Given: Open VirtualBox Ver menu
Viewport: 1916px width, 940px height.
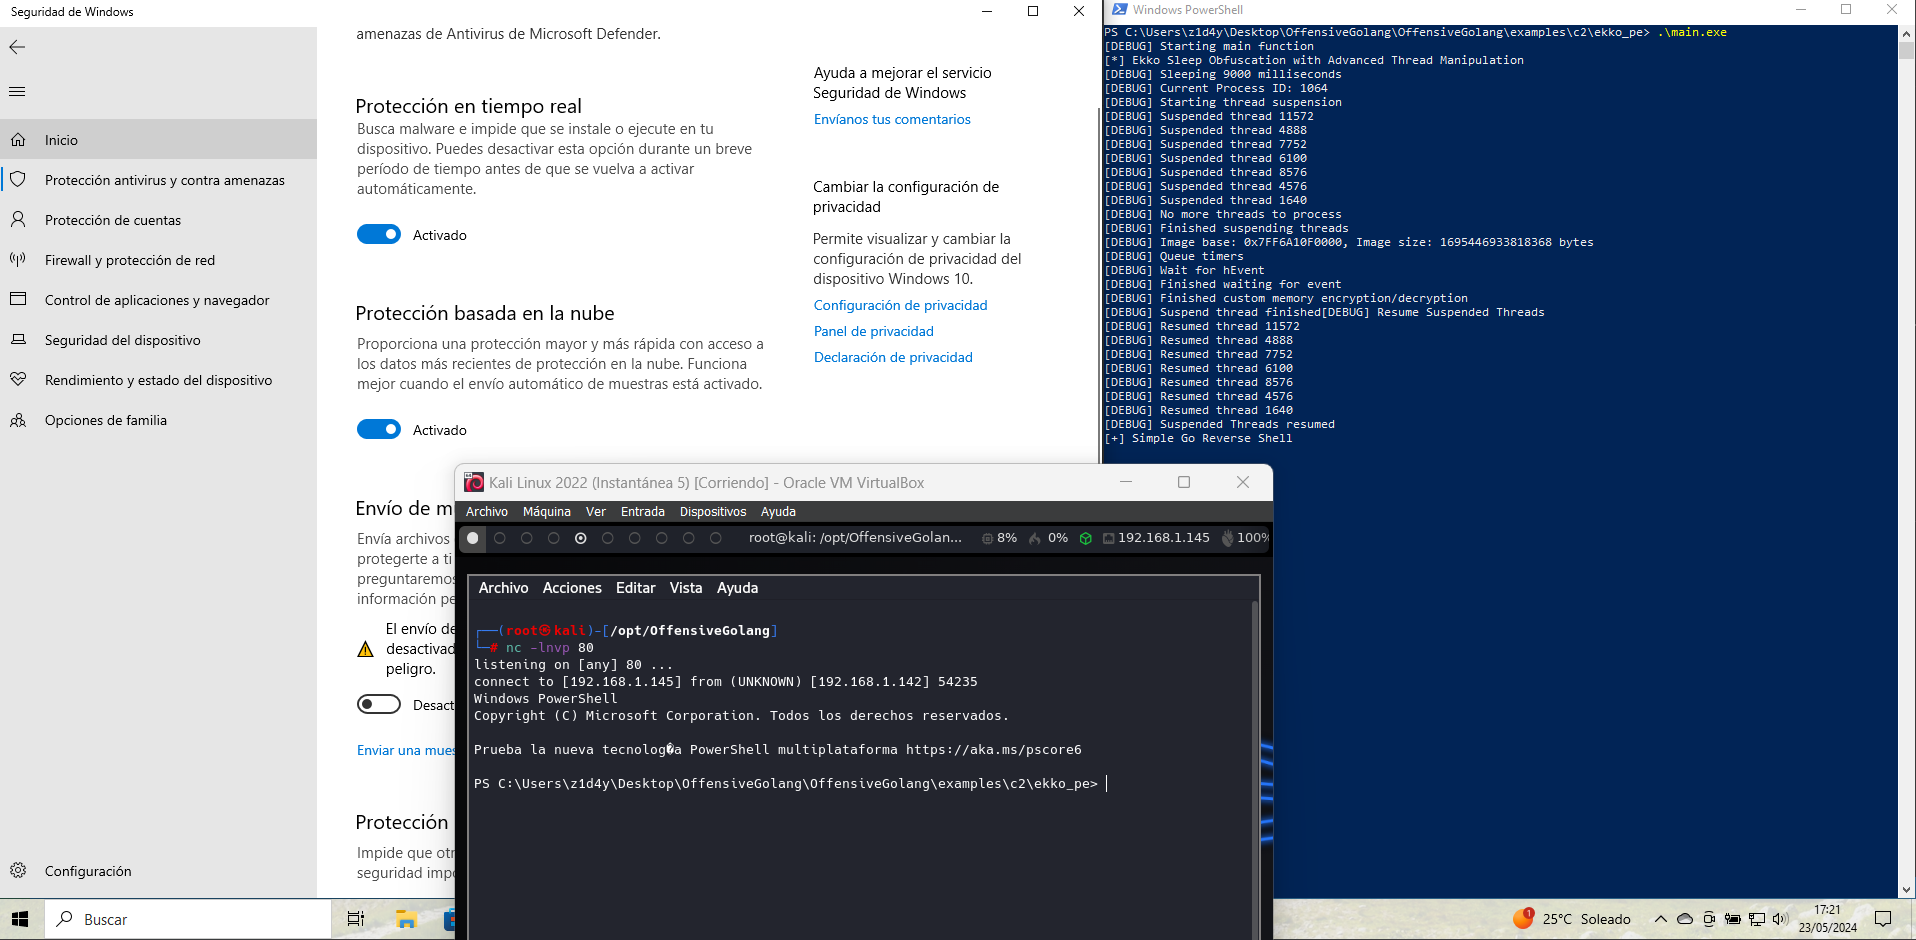Looking at the screenshot, I should pyautogui.click(x=596, y=511).
